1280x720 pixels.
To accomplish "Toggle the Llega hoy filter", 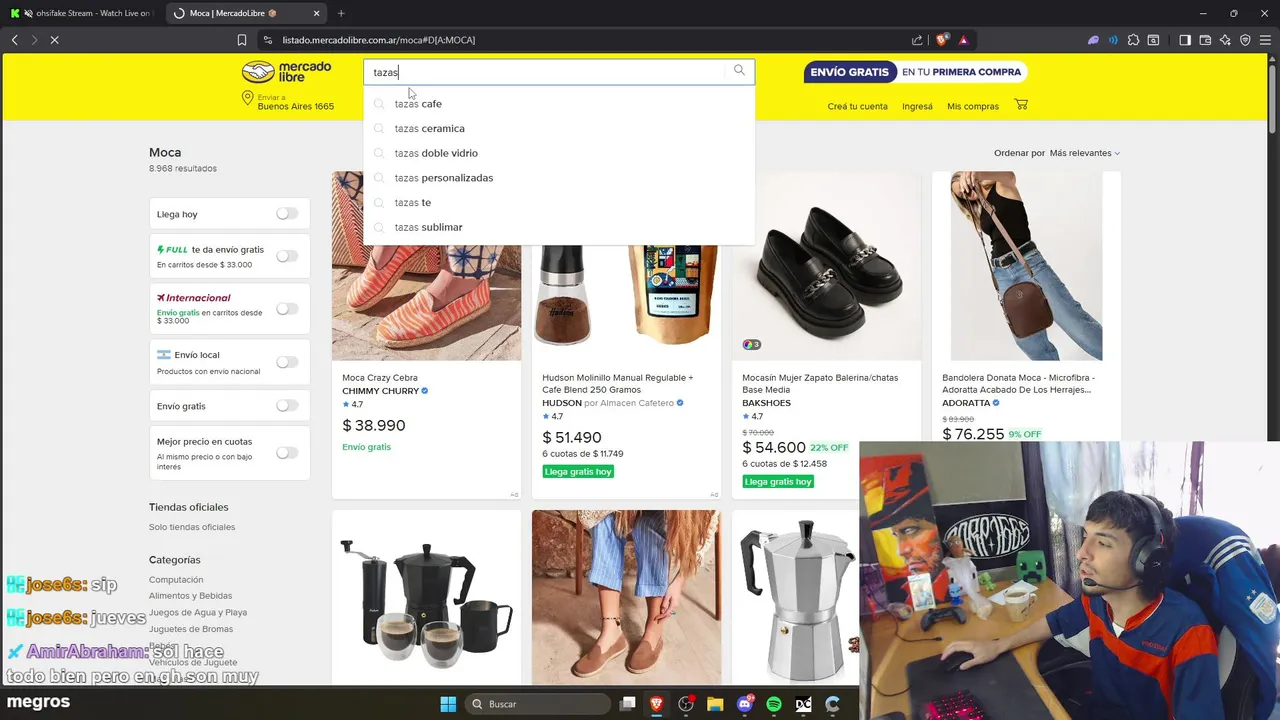I will (287, 214).
